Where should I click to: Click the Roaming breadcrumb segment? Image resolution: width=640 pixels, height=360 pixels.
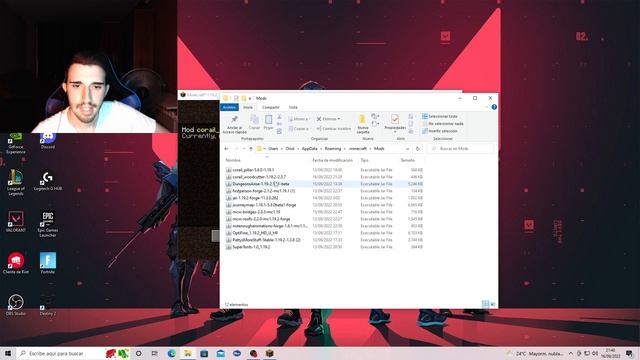pos(333,149)
